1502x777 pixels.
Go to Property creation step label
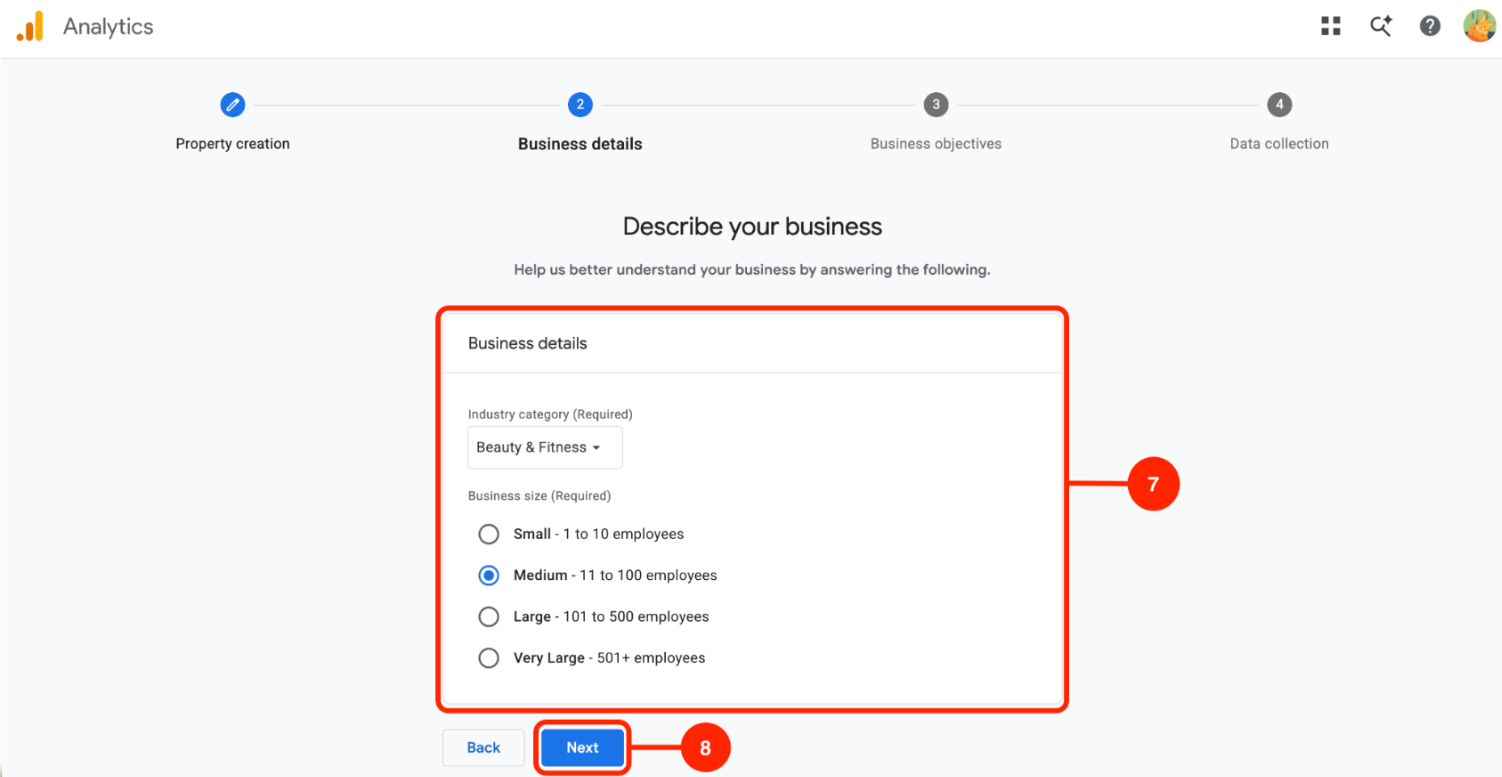233,144
